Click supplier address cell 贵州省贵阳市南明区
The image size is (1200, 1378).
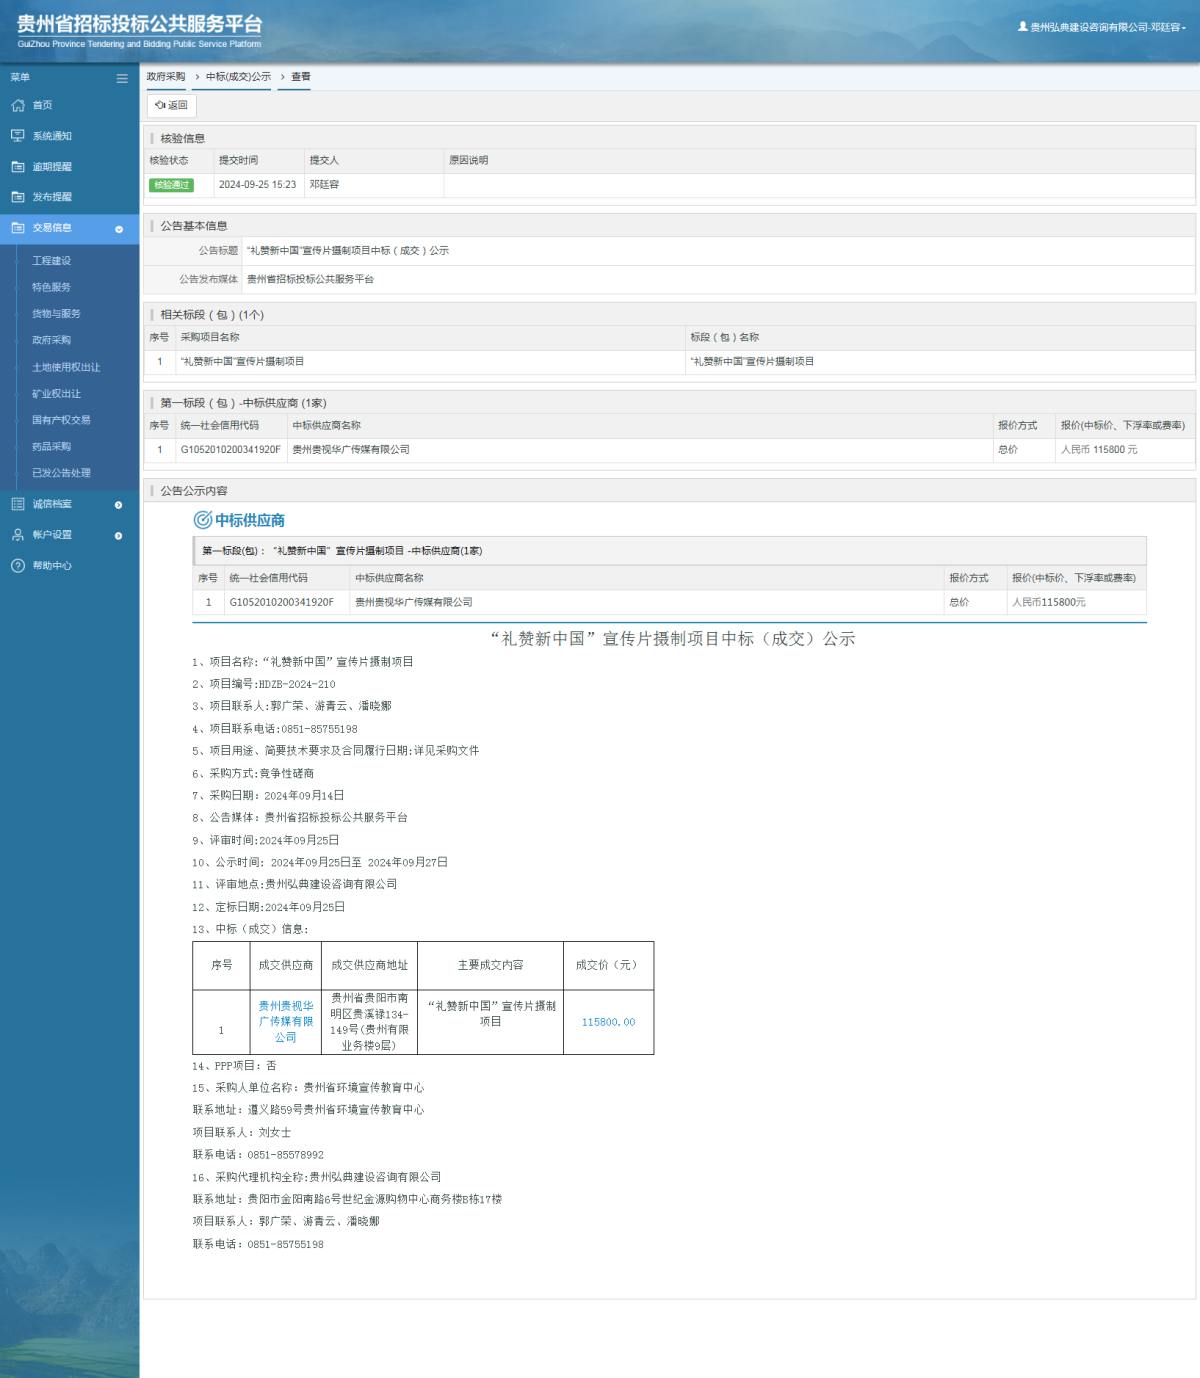369,1022
